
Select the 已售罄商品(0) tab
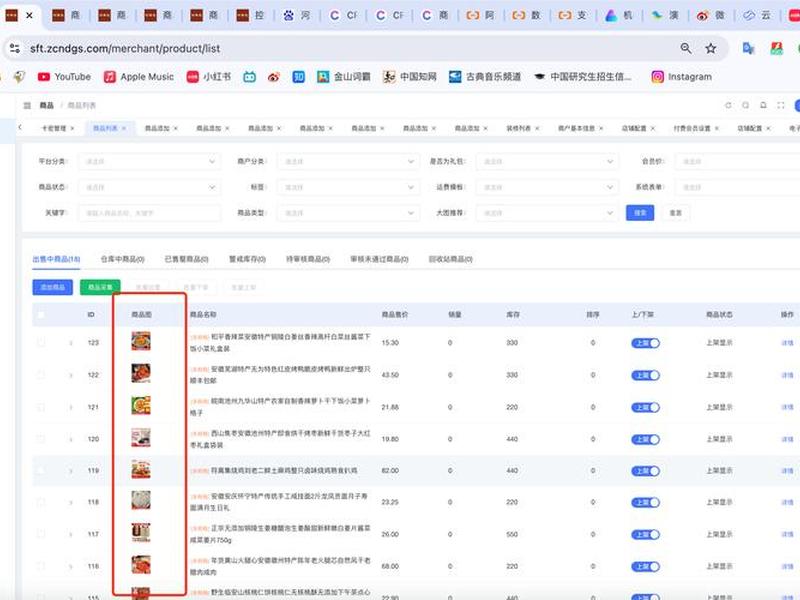186,259
